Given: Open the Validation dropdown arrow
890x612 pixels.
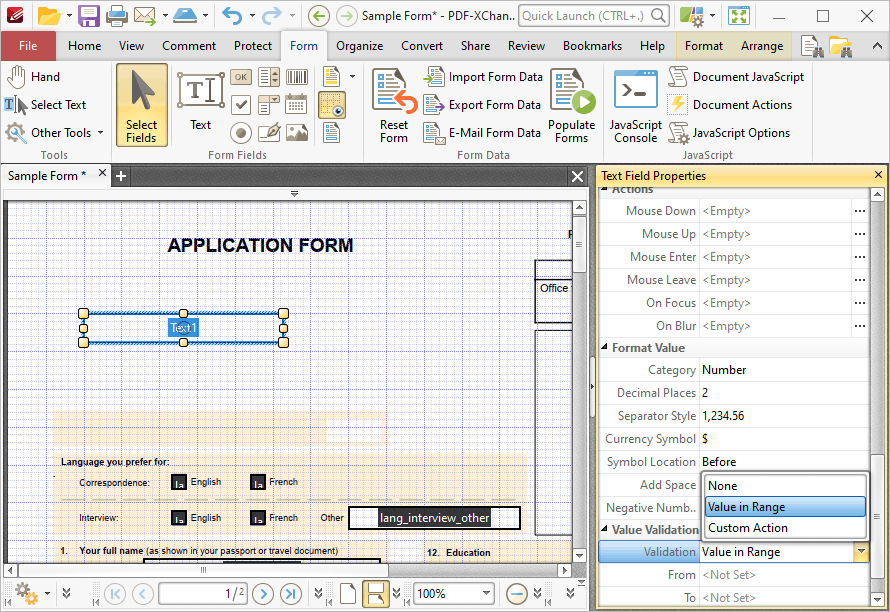Looking at the screenshot, I should click(860, 551).
